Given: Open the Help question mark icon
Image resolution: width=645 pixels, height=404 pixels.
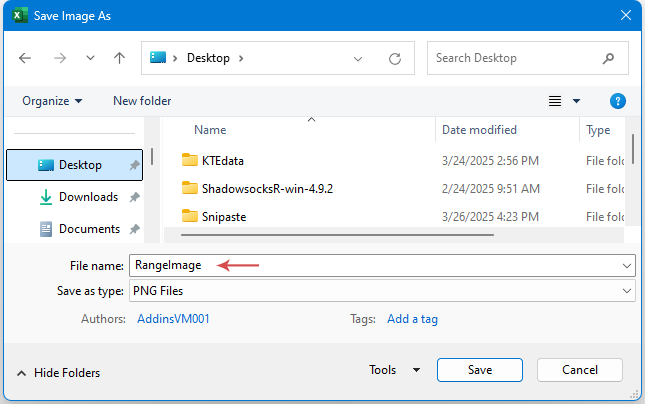Looking at the screenshot, I should (x=617, y=101).
